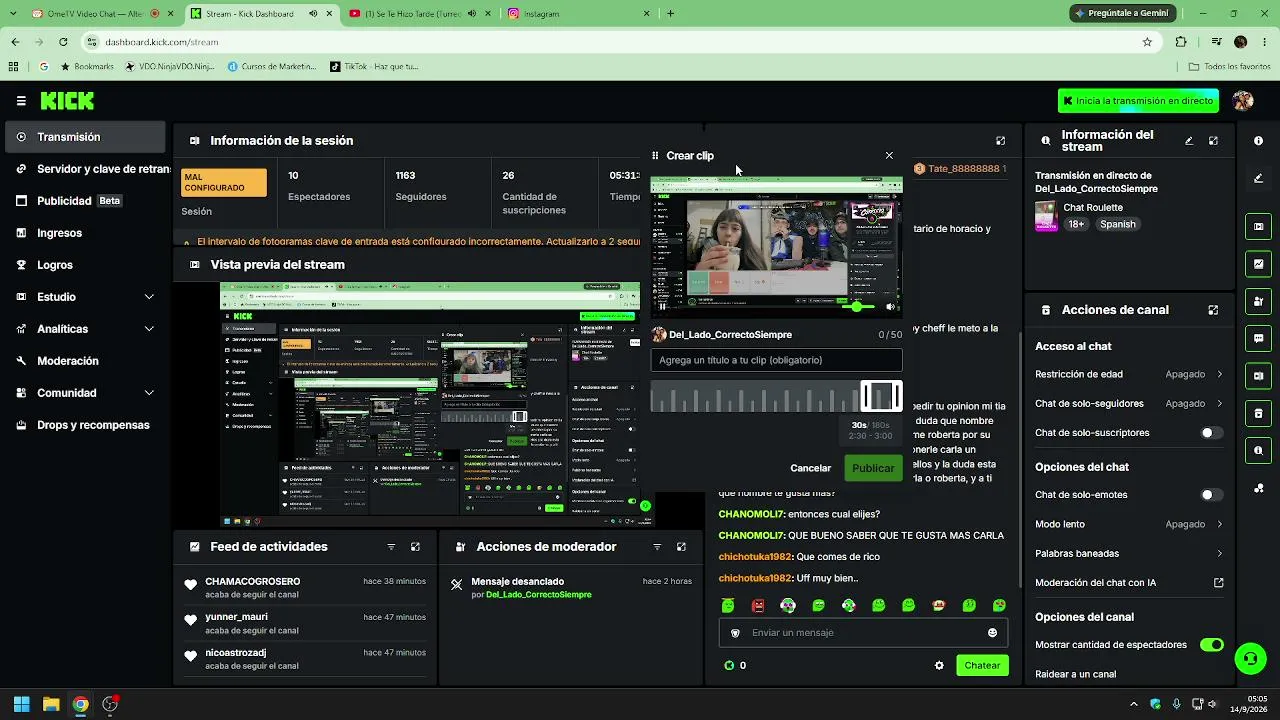Pop out the Acciones de canal panel
This screenshot has width=1280, height=720.
click(1213, 310)
